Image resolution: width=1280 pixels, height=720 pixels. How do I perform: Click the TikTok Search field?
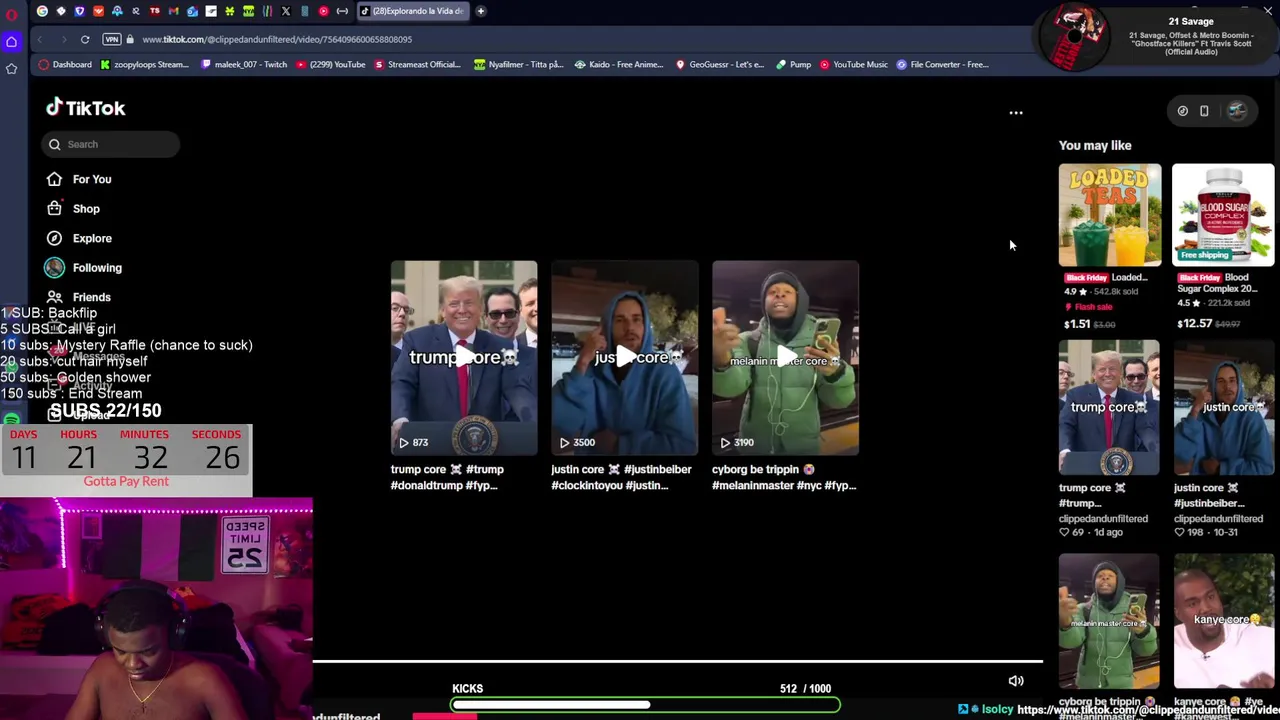[x=111, y=144]
